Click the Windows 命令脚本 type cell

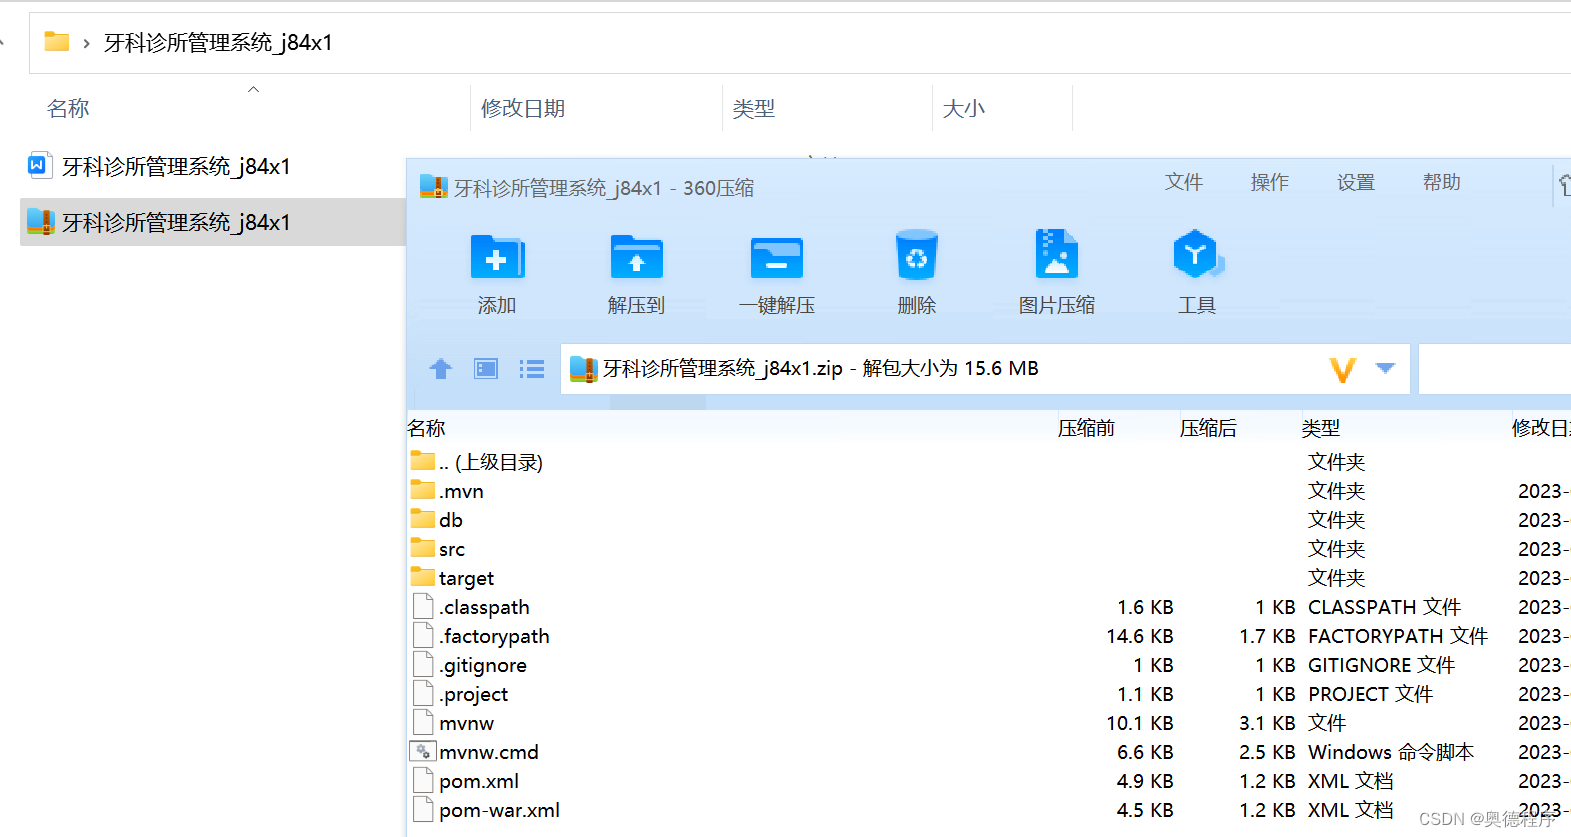1391,752
